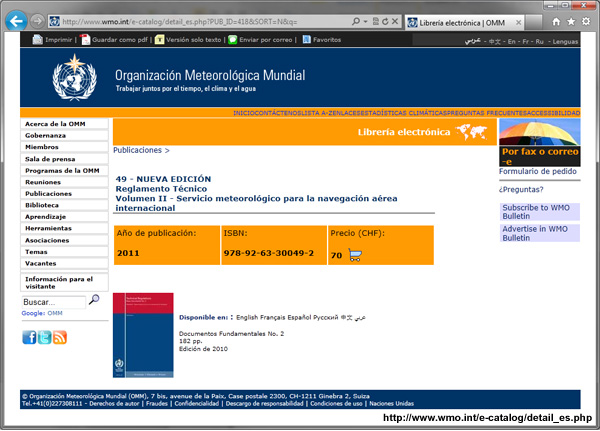This screenshot has height=431, width=600.
Task: Switch language to Arabic in top bar
Action: tap(472, 41)
